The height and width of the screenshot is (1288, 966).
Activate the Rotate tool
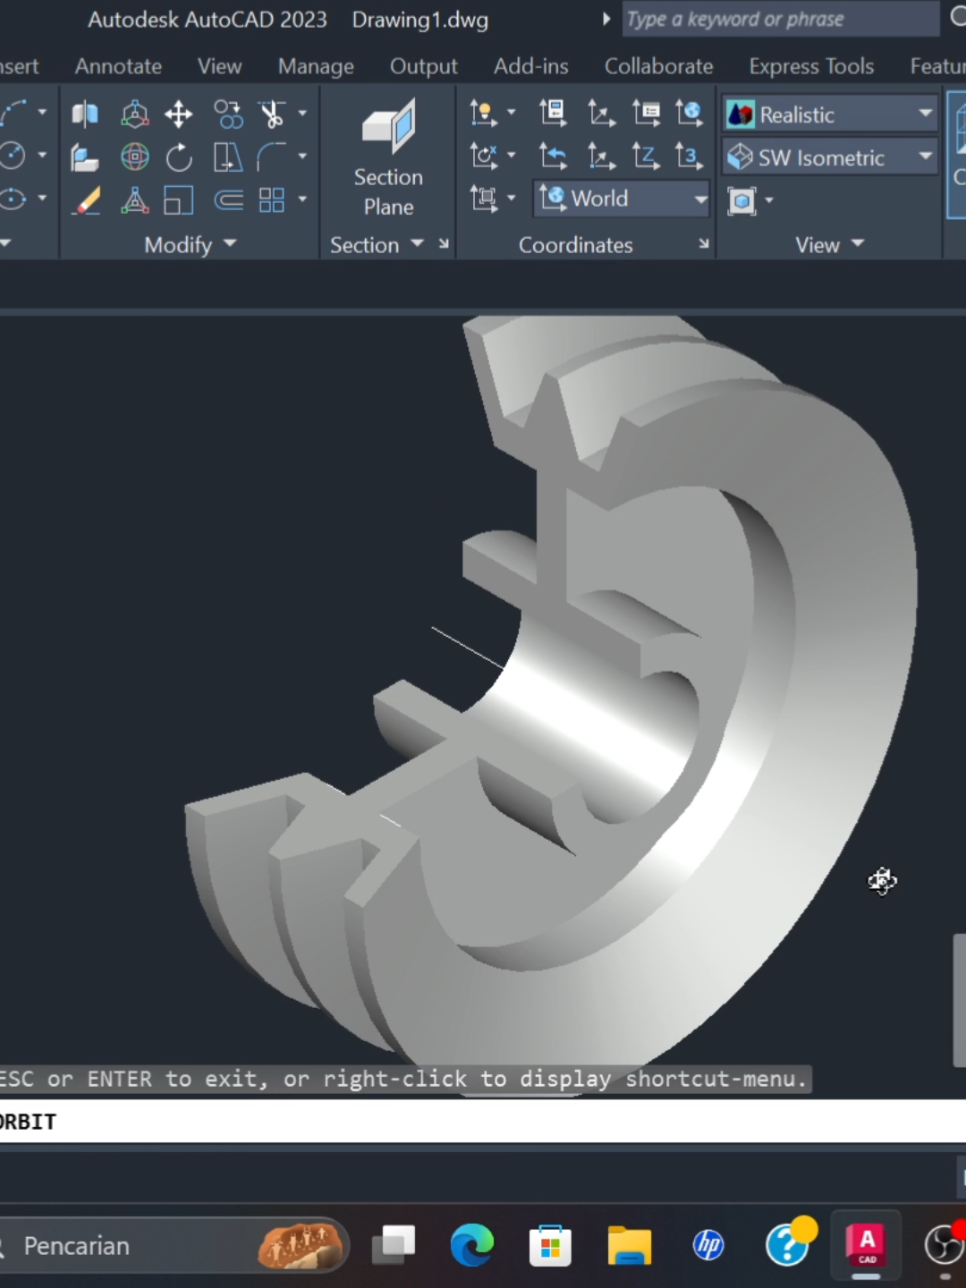pyautogui.click(x=178, y=156)
